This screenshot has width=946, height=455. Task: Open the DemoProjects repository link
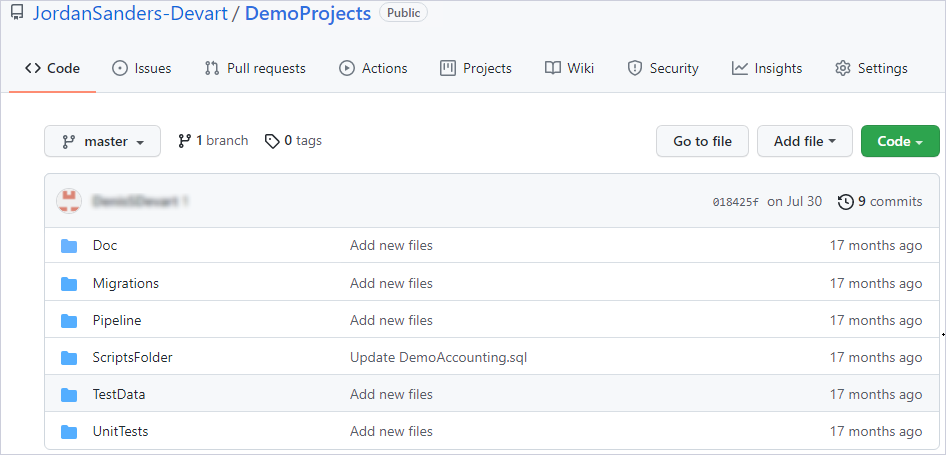coord(308,13)
